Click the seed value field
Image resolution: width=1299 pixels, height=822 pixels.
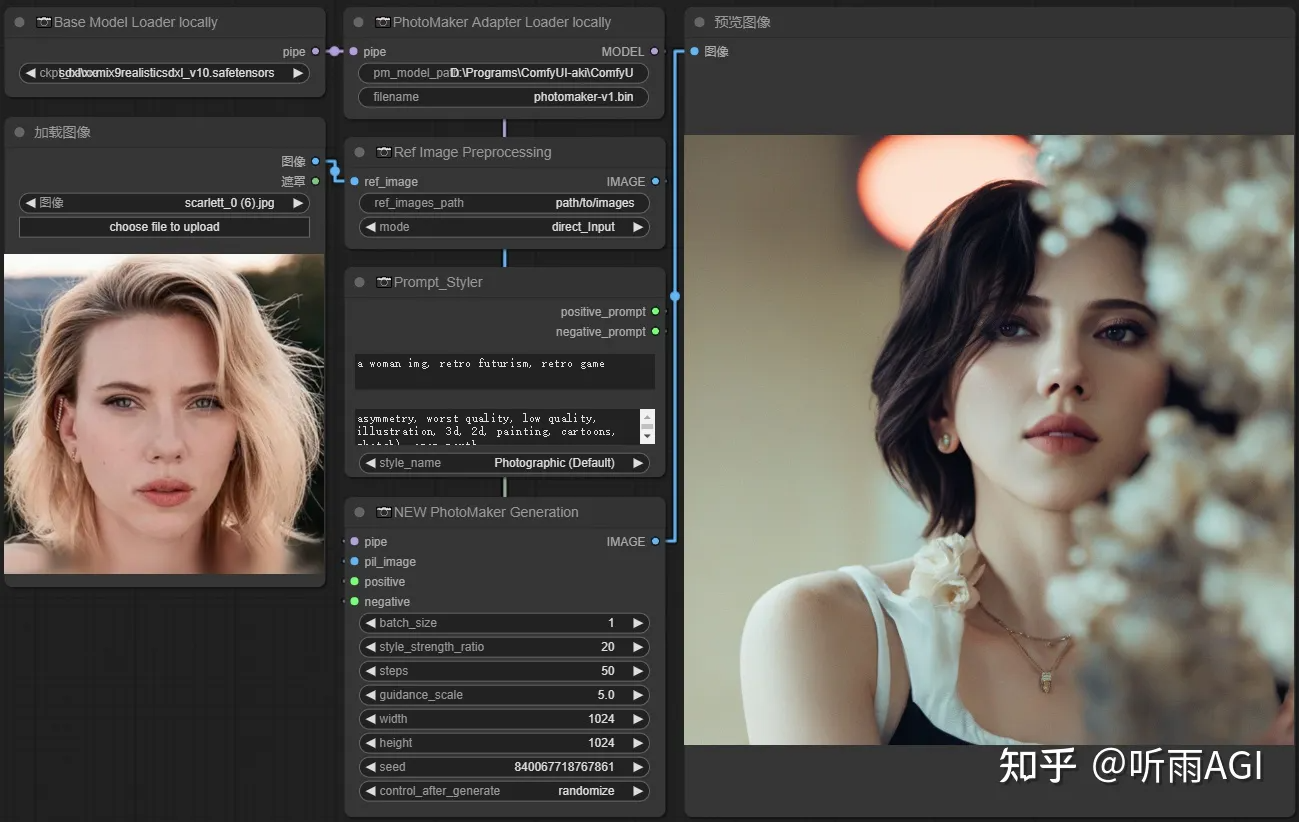tap(504, 767)
